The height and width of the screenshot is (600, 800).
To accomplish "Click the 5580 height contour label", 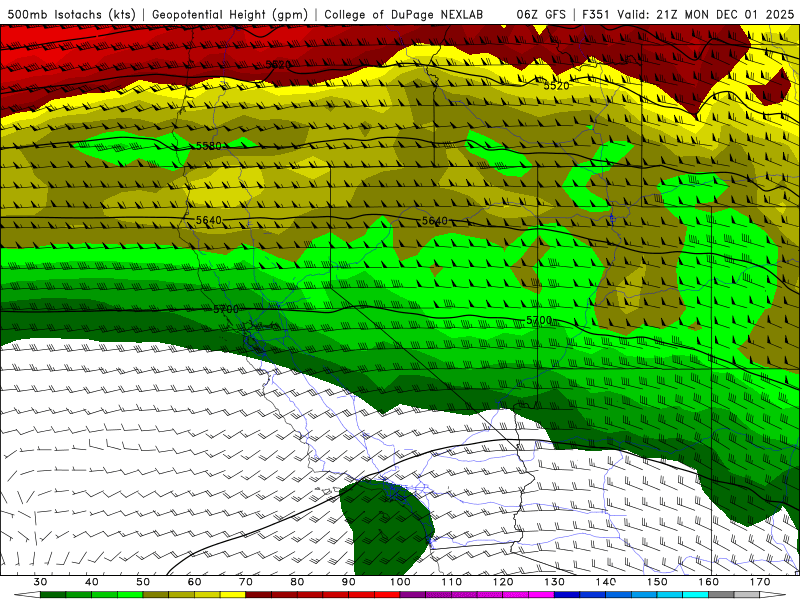I will 209,146.
